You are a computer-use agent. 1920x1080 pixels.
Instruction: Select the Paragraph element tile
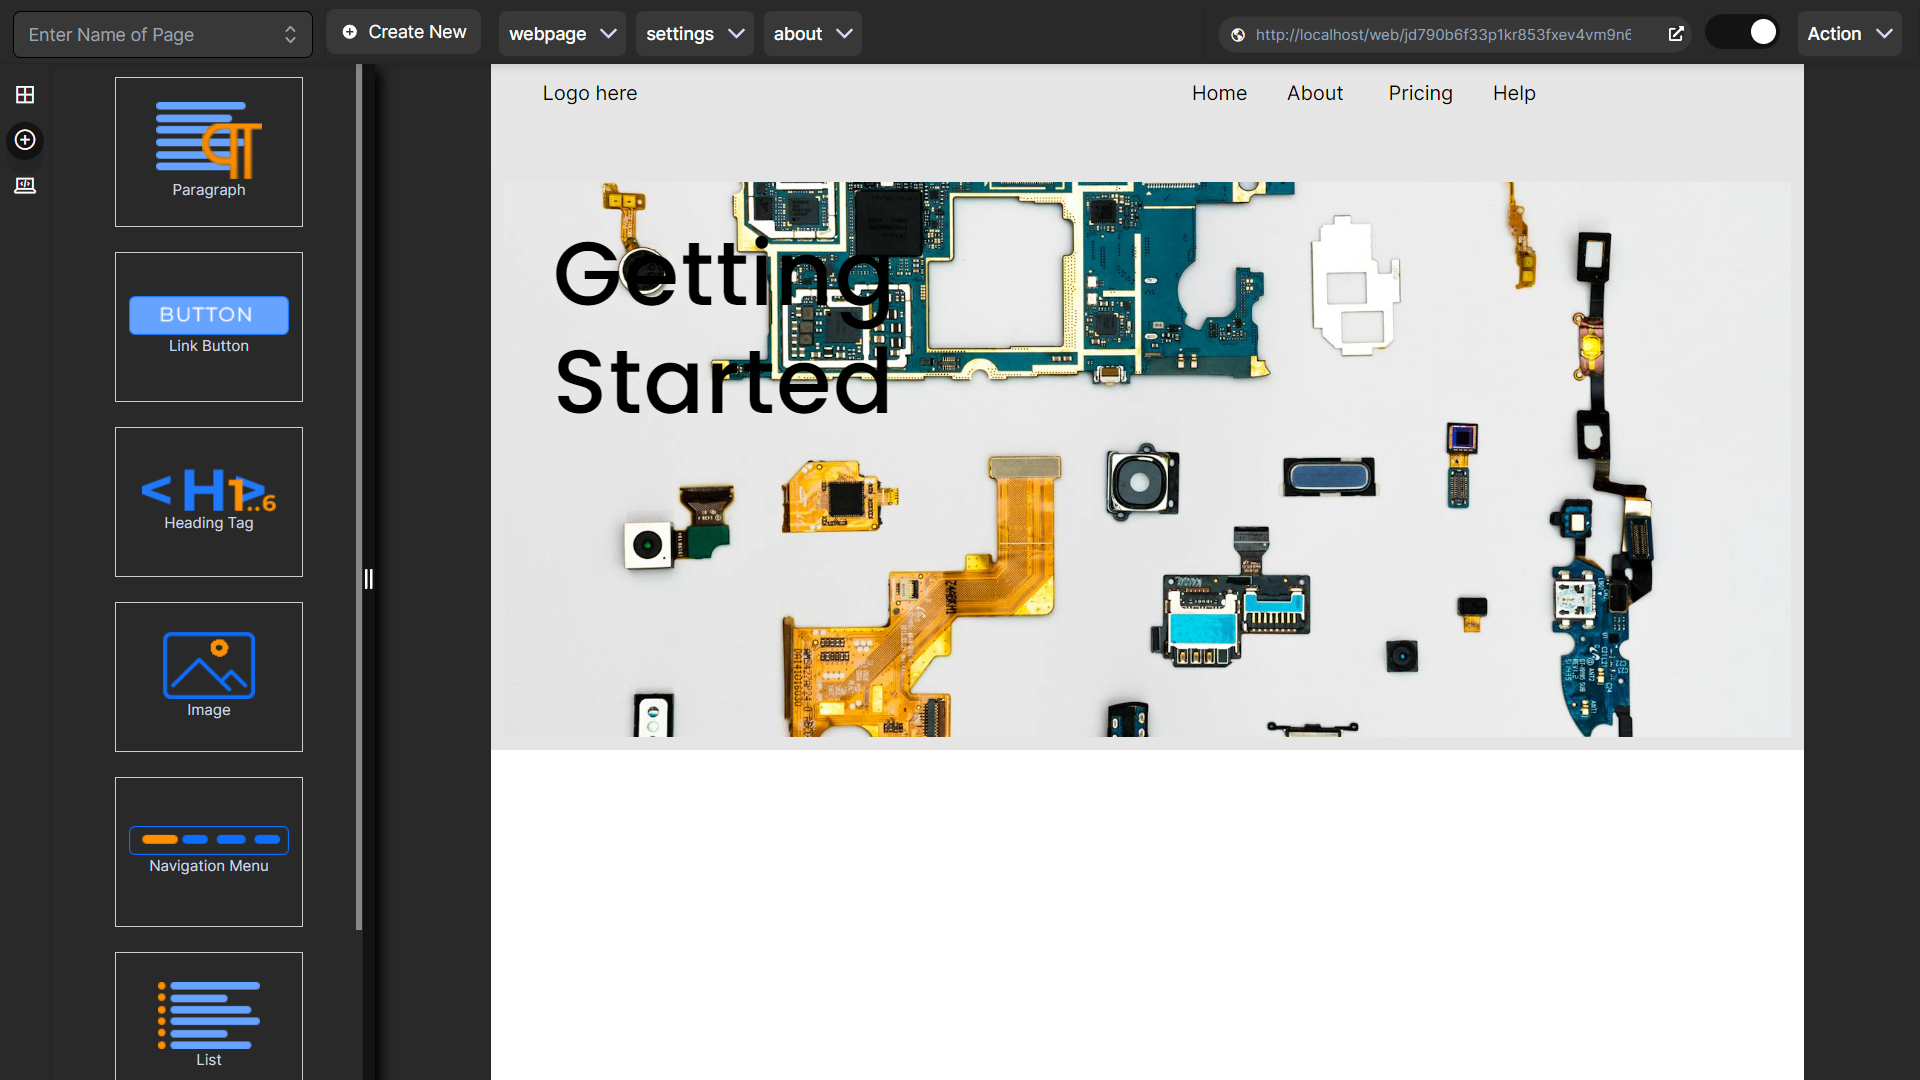click(208, 152)
